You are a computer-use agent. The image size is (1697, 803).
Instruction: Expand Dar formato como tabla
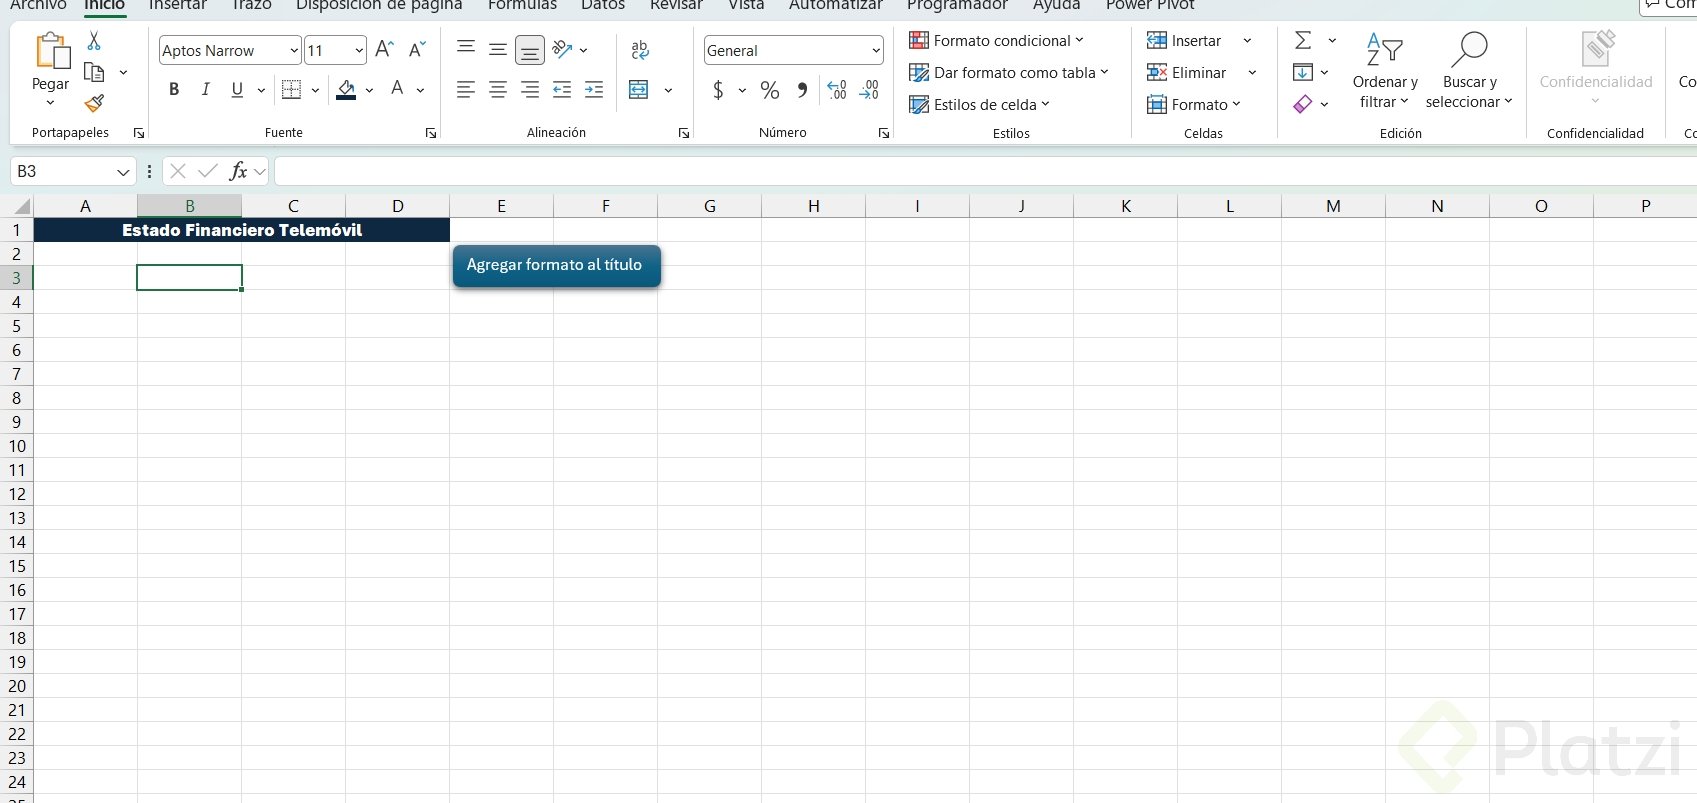coord(1009,73)
